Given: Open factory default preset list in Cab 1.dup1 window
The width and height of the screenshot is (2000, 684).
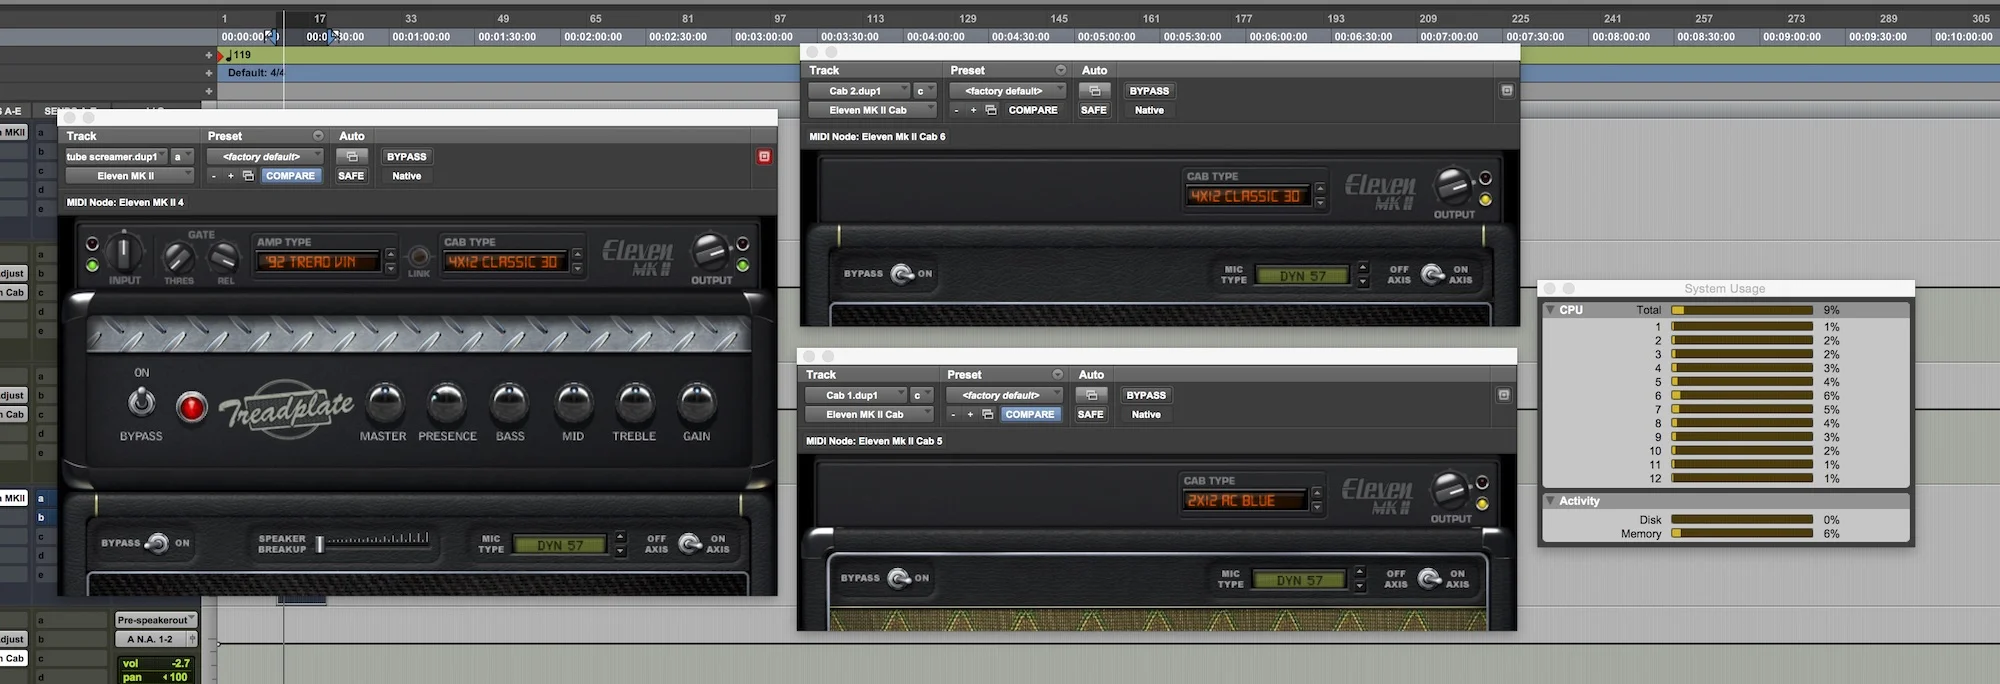Looking at the screenshot, I should tap(1005, 395).
